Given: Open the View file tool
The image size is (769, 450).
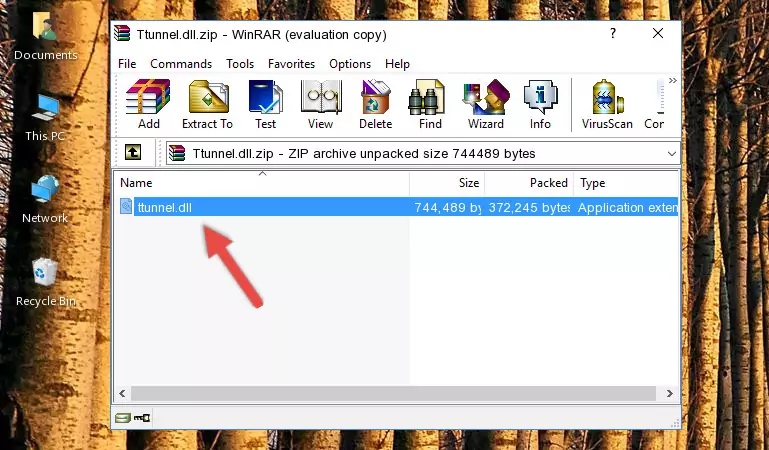Looking at the screenshot, I should click(x=321, y=104).
